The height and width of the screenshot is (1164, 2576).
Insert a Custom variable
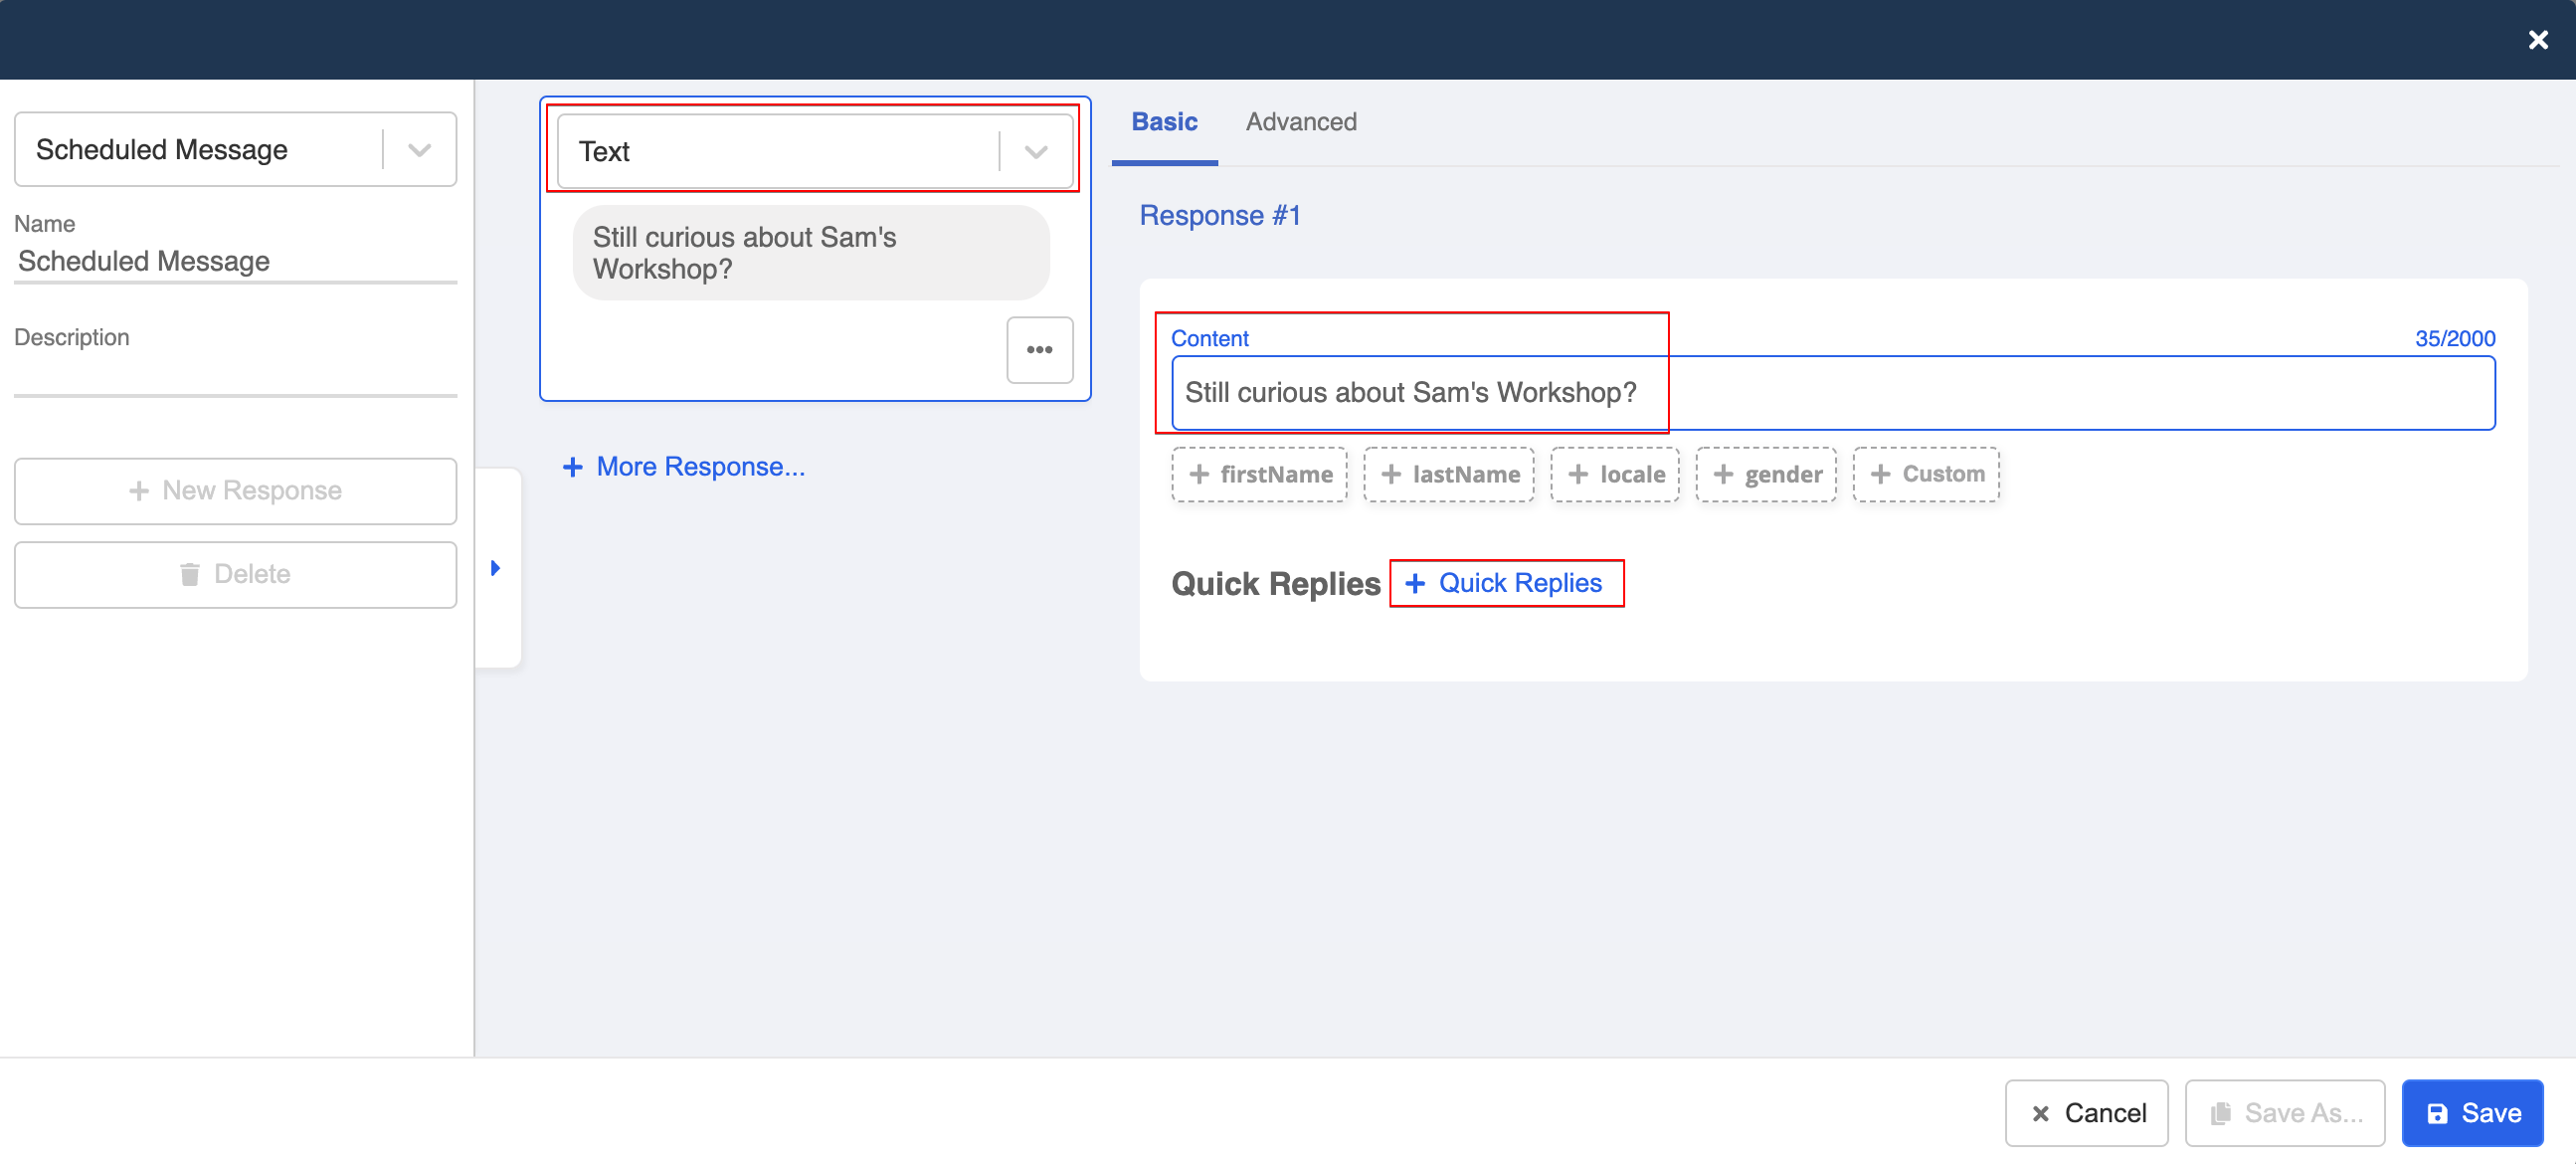1925,474
